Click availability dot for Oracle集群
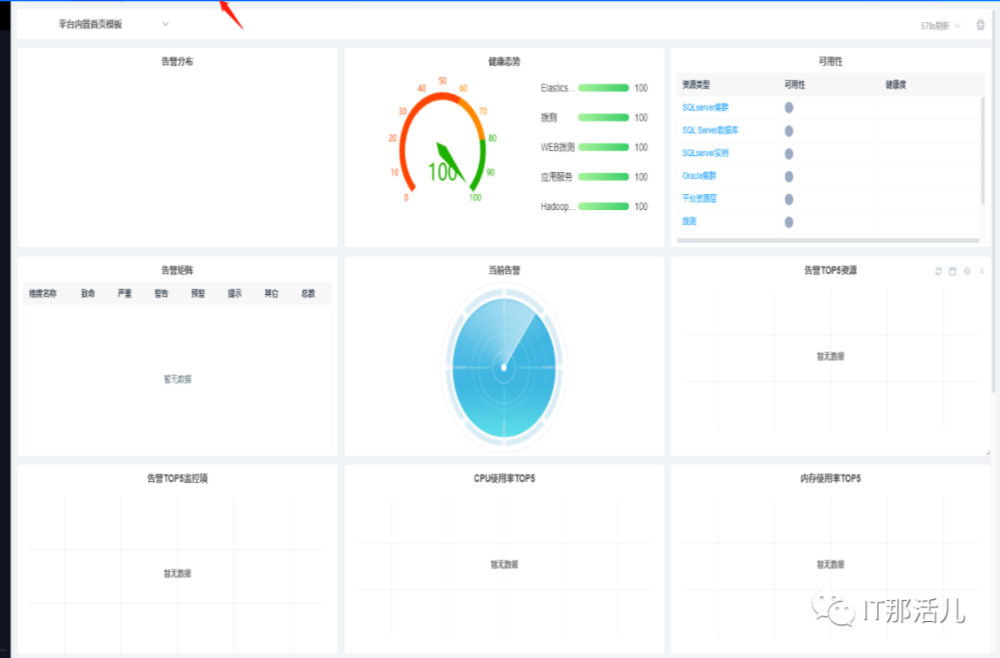 (789, 177)
